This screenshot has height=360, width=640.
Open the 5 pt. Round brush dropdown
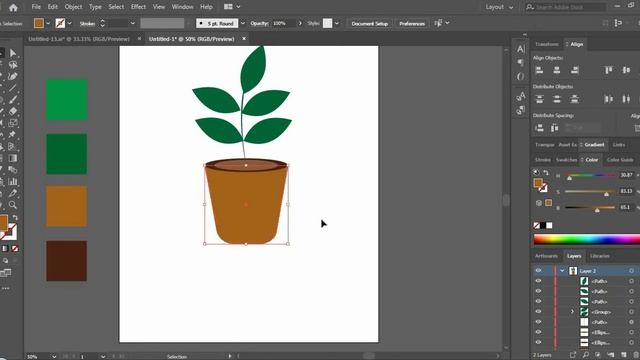[x=243, y=23]
